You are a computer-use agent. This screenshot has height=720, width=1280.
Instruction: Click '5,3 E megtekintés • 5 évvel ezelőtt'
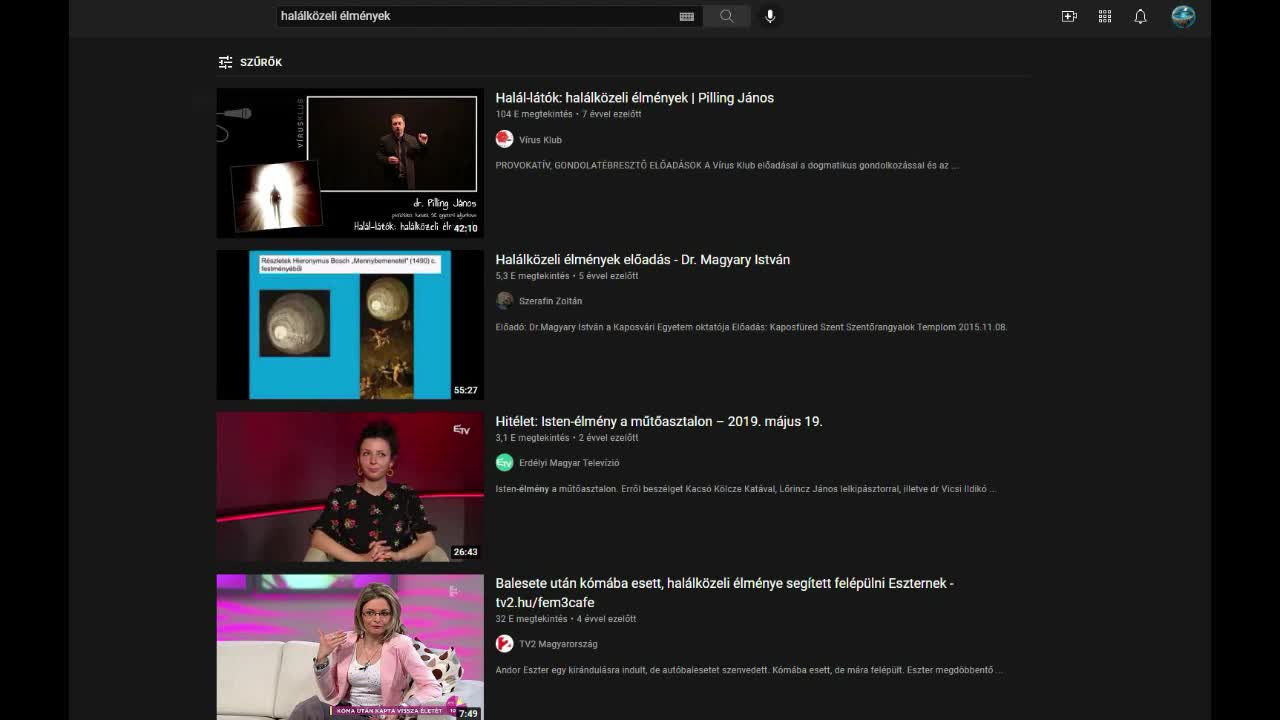tap(567, 276)
